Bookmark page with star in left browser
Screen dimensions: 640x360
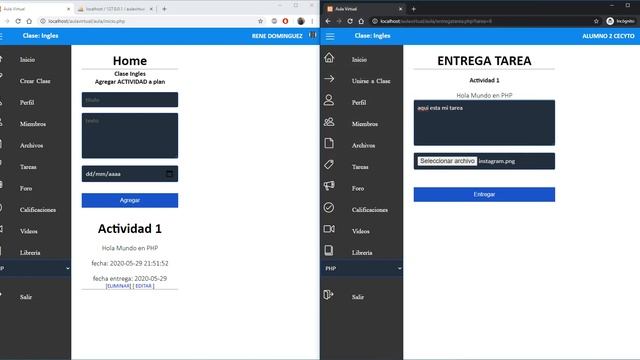pos(260,21)
